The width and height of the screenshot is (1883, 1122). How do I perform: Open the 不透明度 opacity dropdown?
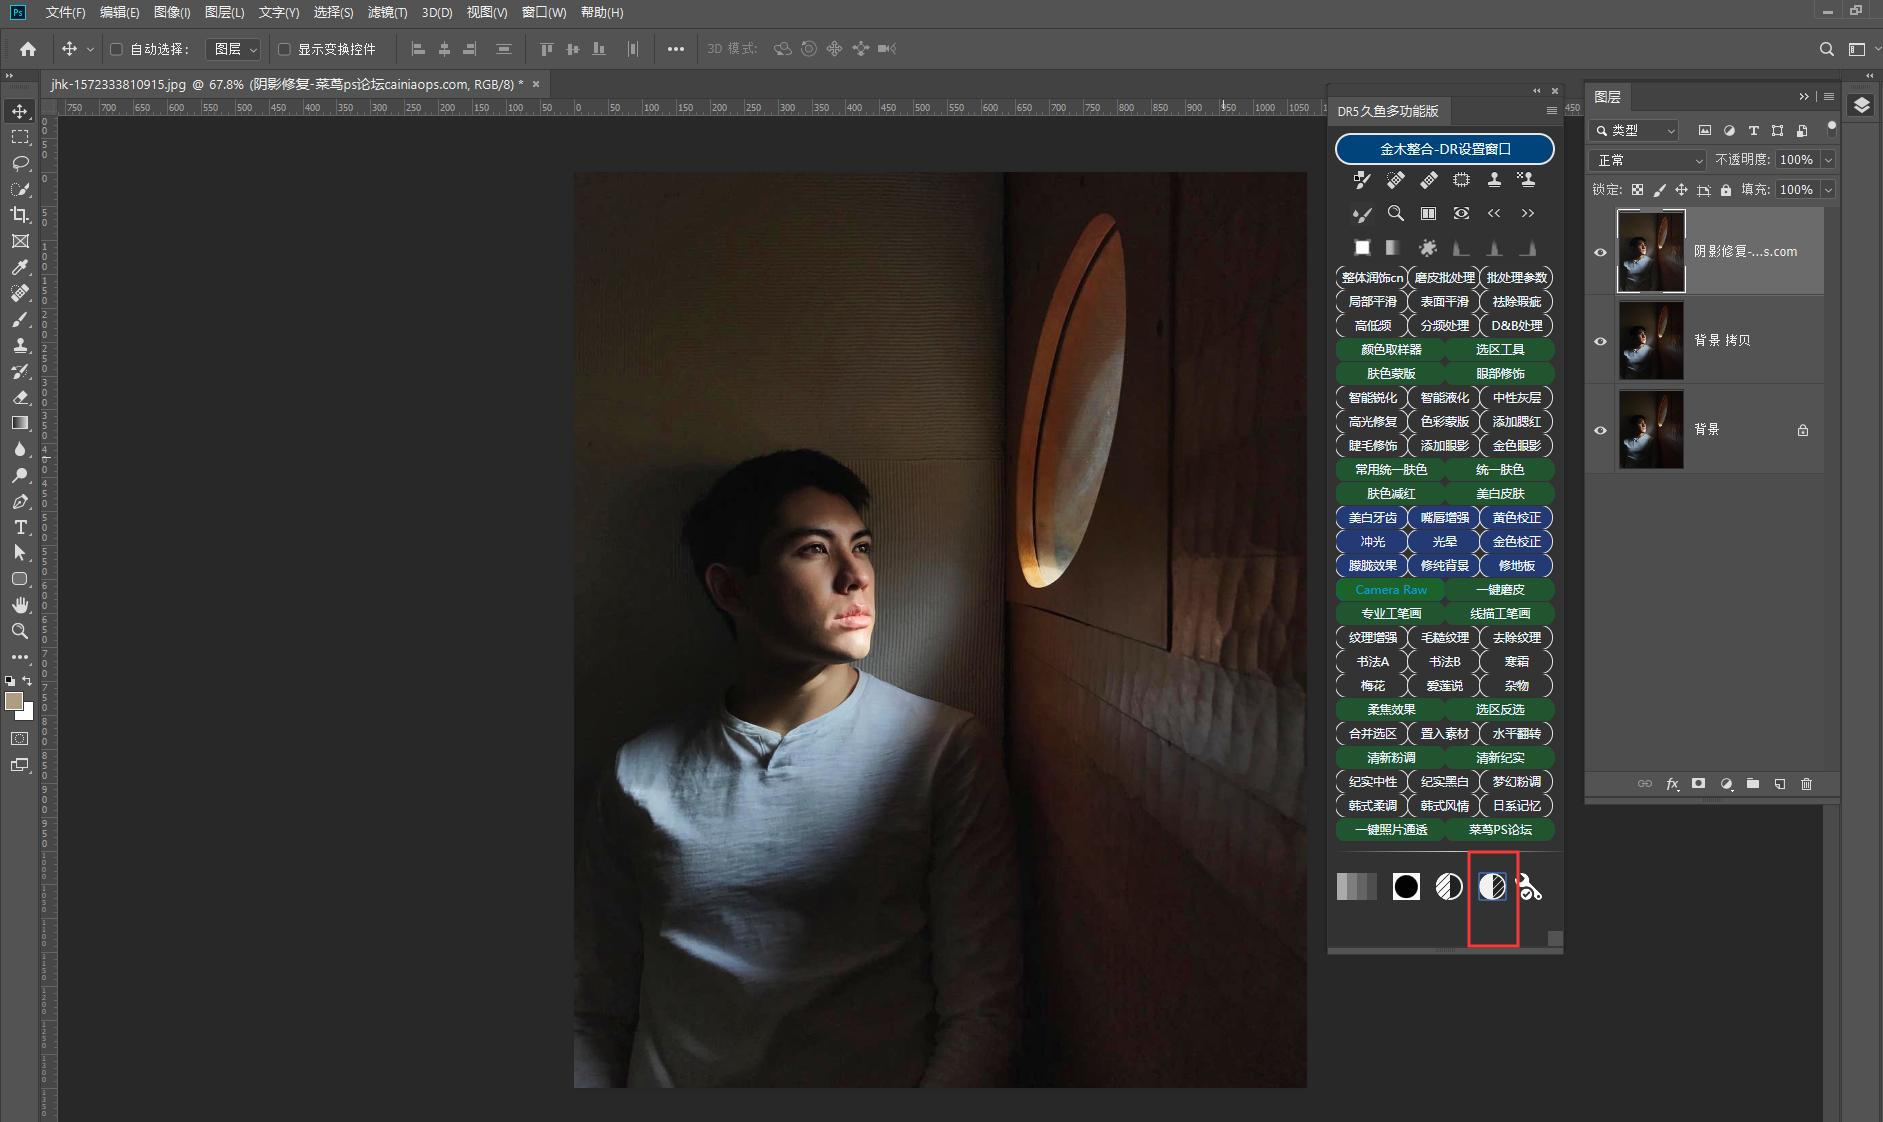(1828, 160)
